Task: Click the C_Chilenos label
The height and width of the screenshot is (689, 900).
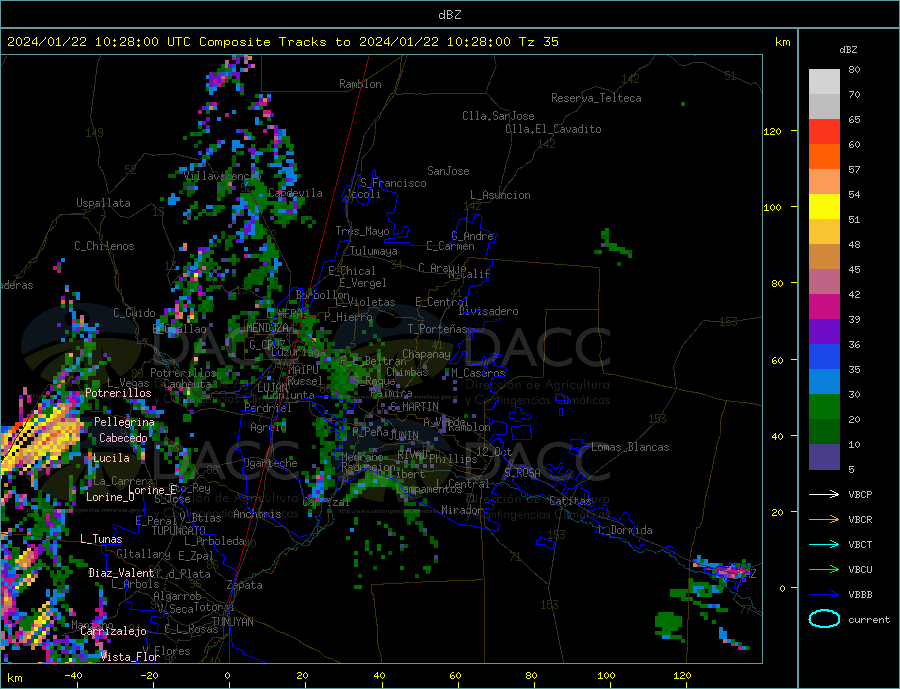Action: coord(104,246)
